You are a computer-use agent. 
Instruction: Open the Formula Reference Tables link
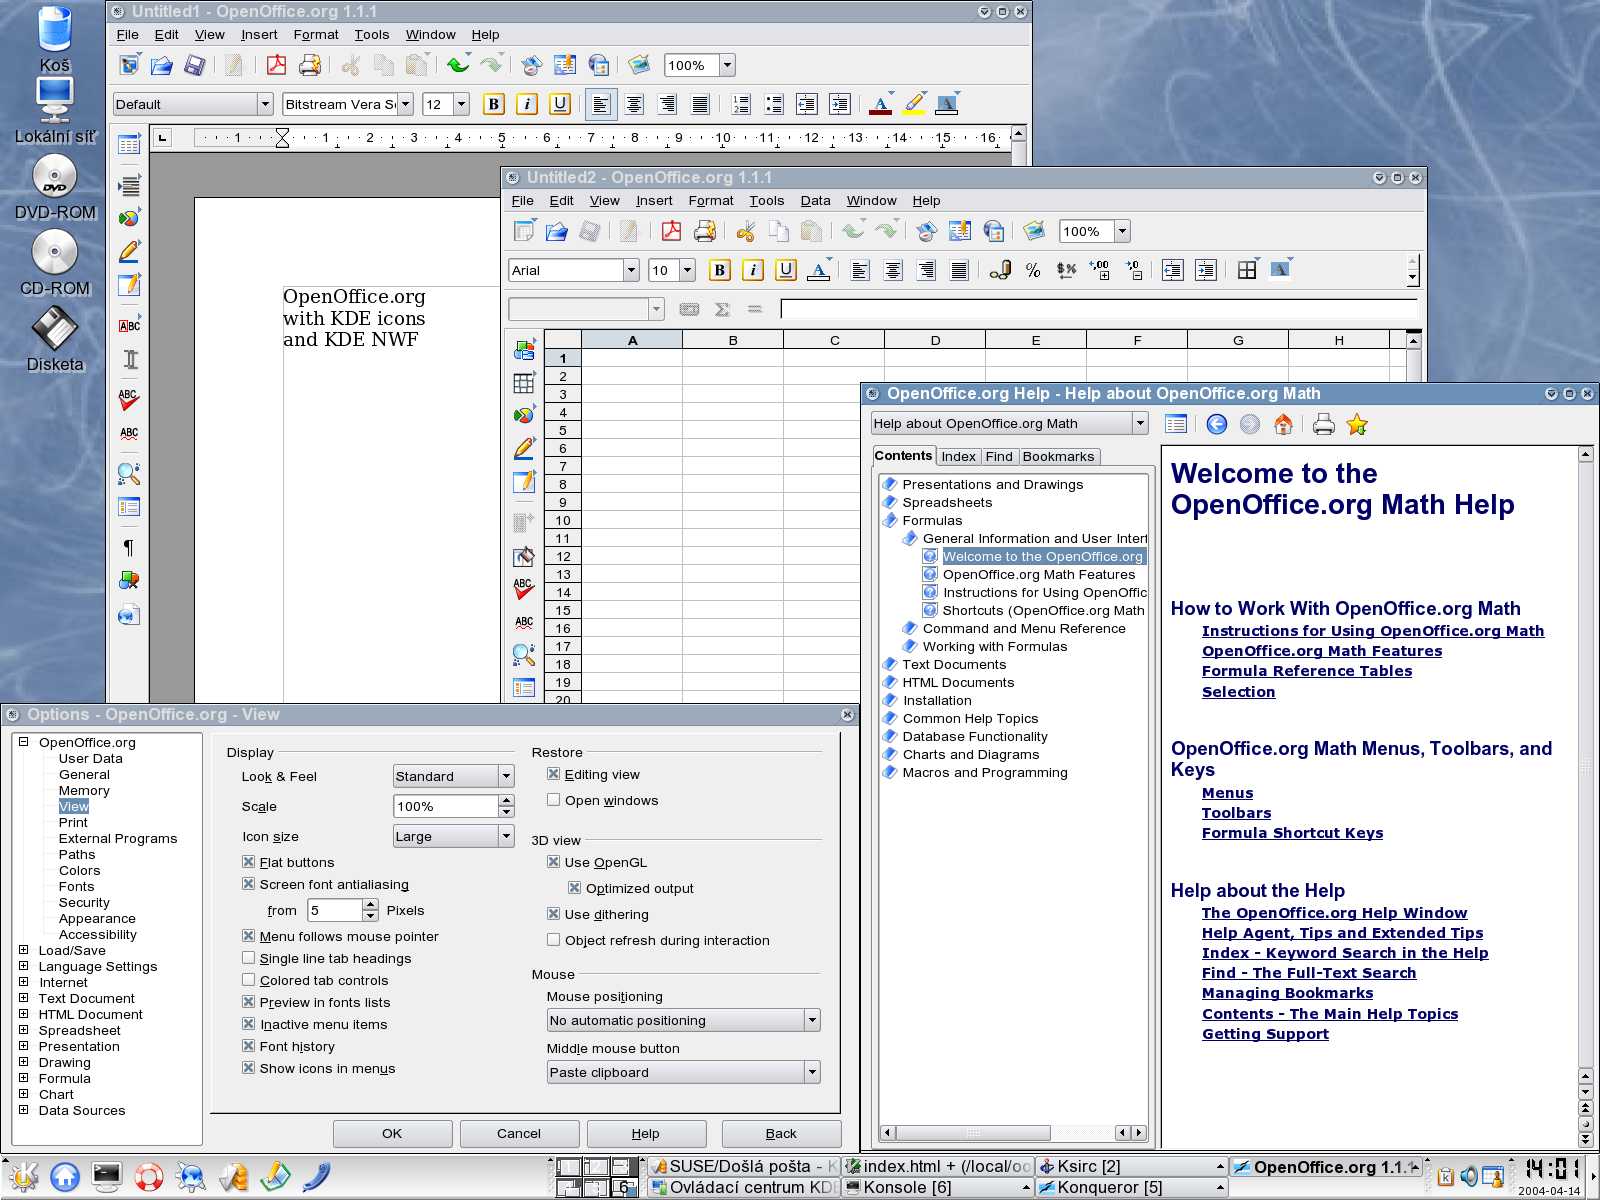click(x=1307, y=671)
